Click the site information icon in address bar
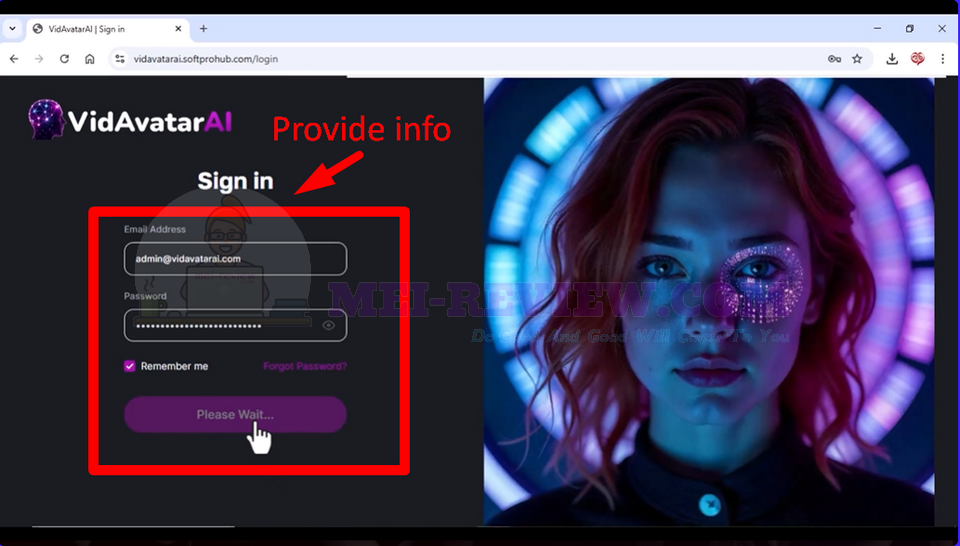This screenshot has width=960, height=546. click(120, 59)
